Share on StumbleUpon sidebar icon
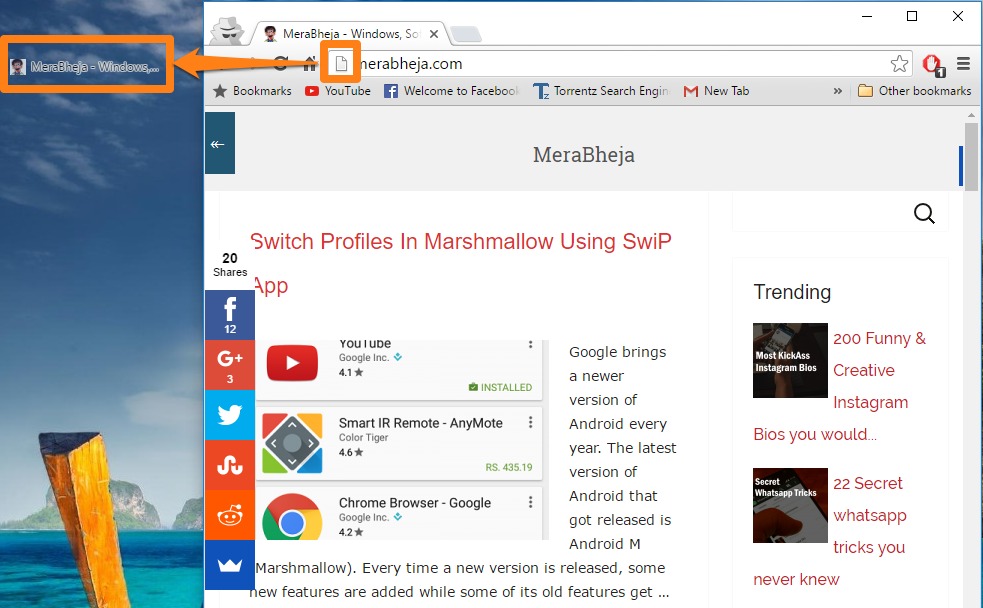983x608 pixels. [229, 465]
